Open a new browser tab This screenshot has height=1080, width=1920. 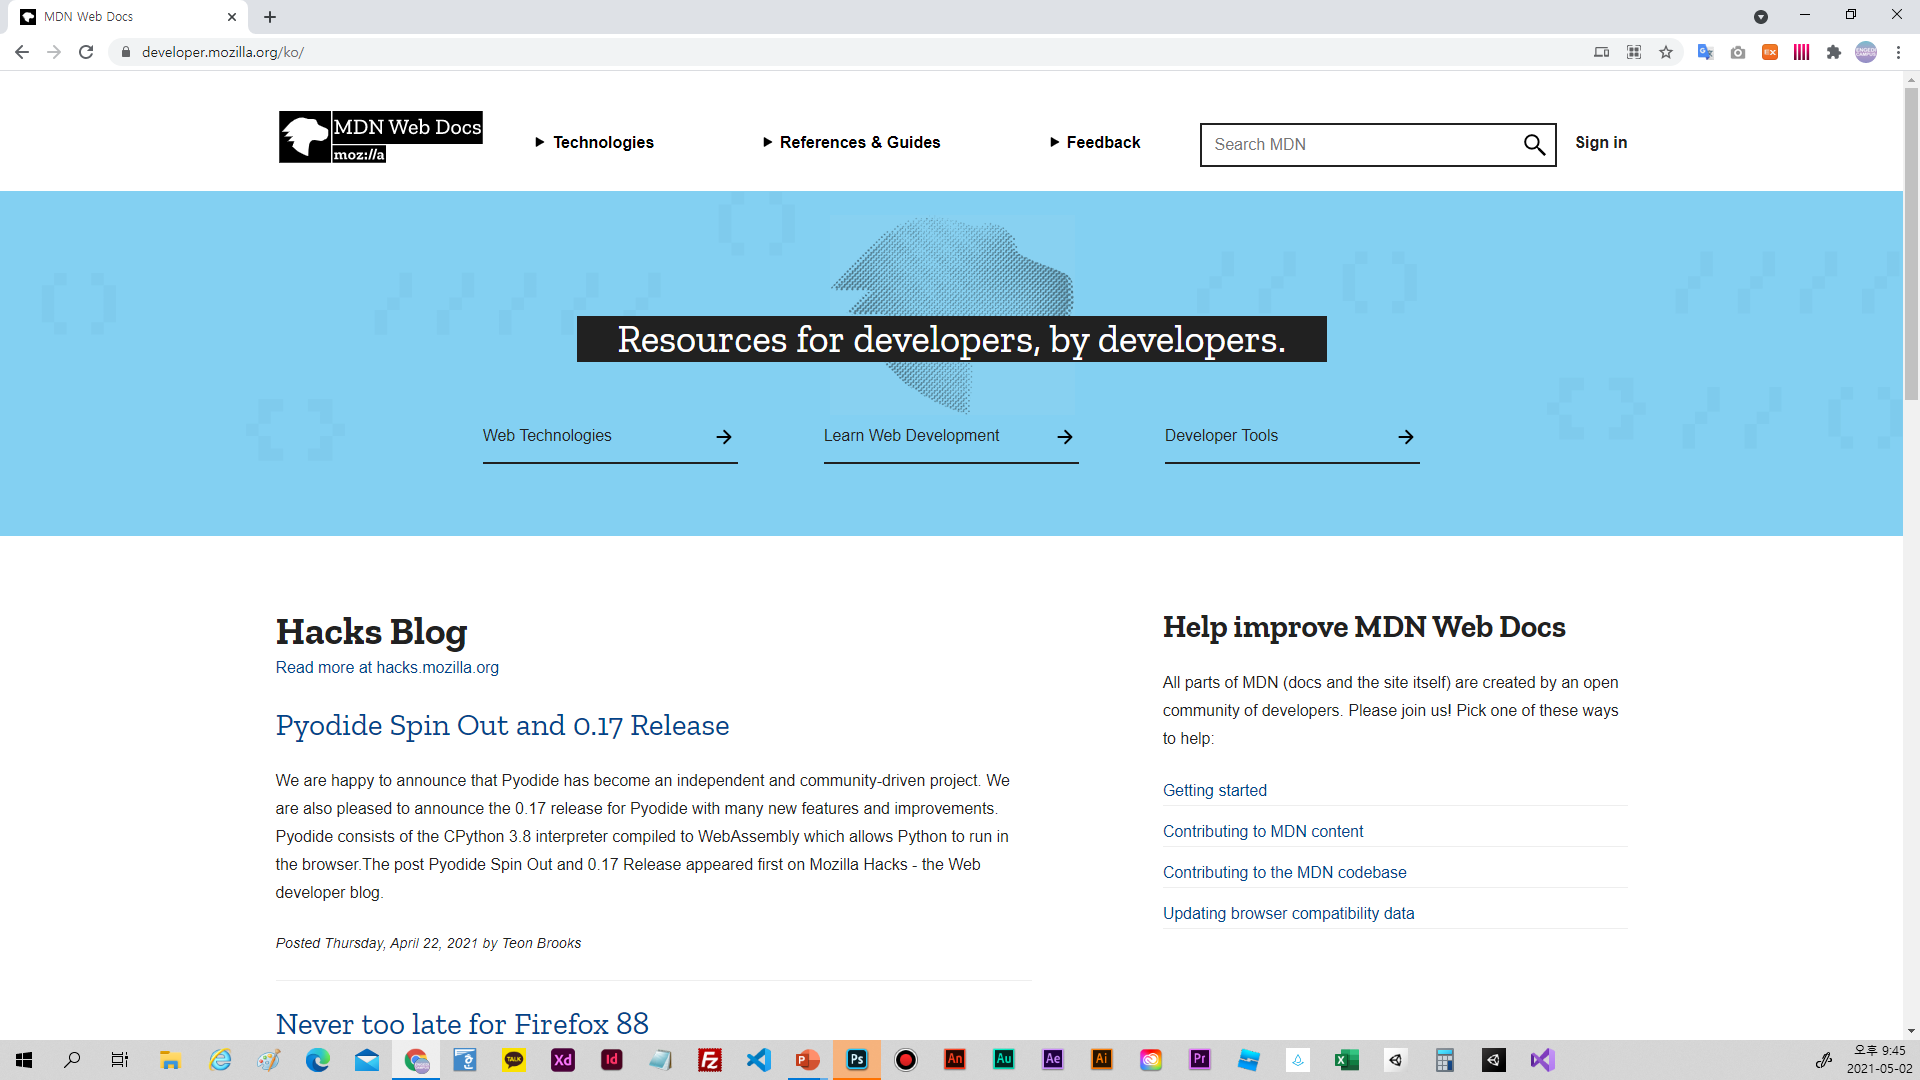(x=270, y=17)
